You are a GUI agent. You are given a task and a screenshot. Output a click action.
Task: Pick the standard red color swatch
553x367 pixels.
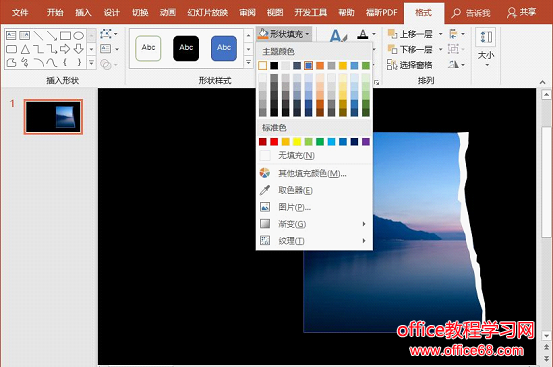click(x=274, y=142)
